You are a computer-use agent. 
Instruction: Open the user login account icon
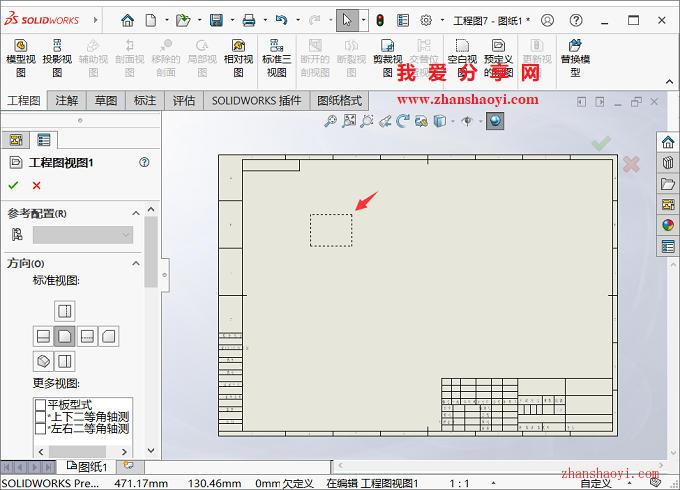click(x=547, y=20)
